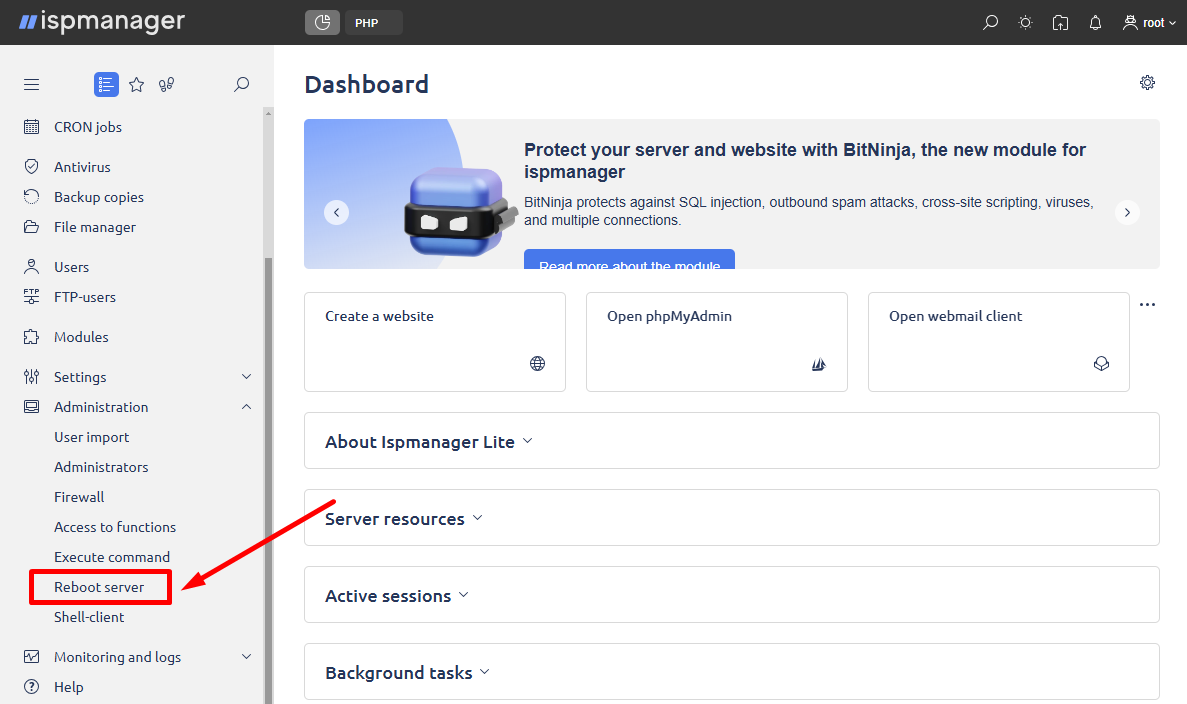Screen dimensions: 1187x704
Task: Open Access to functions
Action: (x=114, y=527)
